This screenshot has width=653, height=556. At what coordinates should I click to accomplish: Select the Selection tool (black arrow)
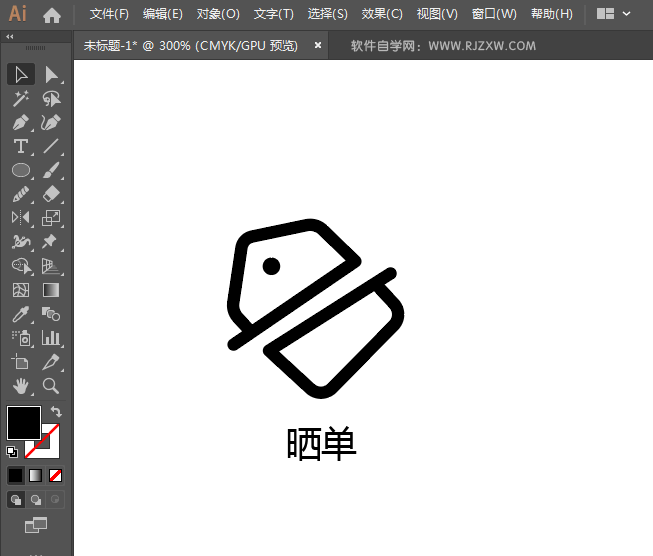click(x=21, y=75)
